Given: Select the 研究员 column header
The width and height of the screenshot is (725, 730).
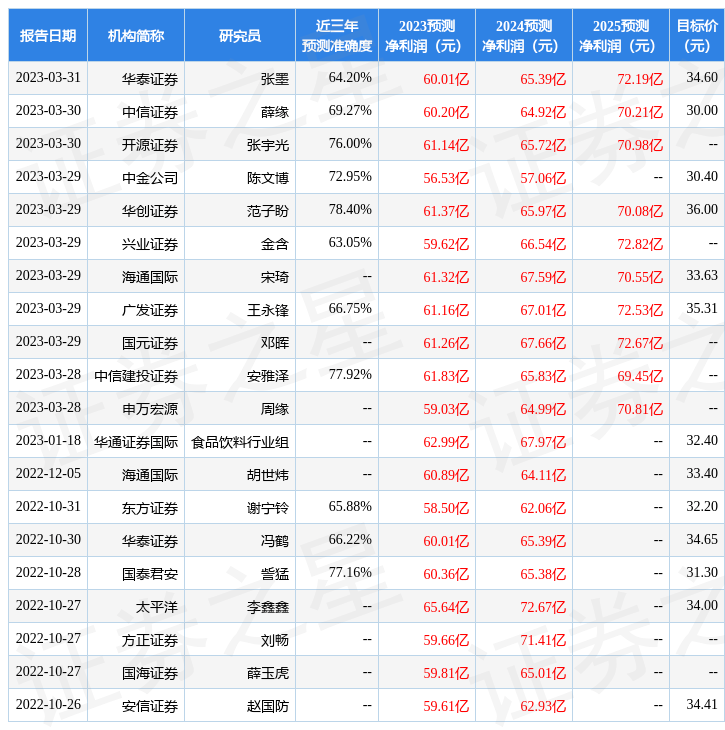Looking at the screenshot, I should (x=240, y=35).
